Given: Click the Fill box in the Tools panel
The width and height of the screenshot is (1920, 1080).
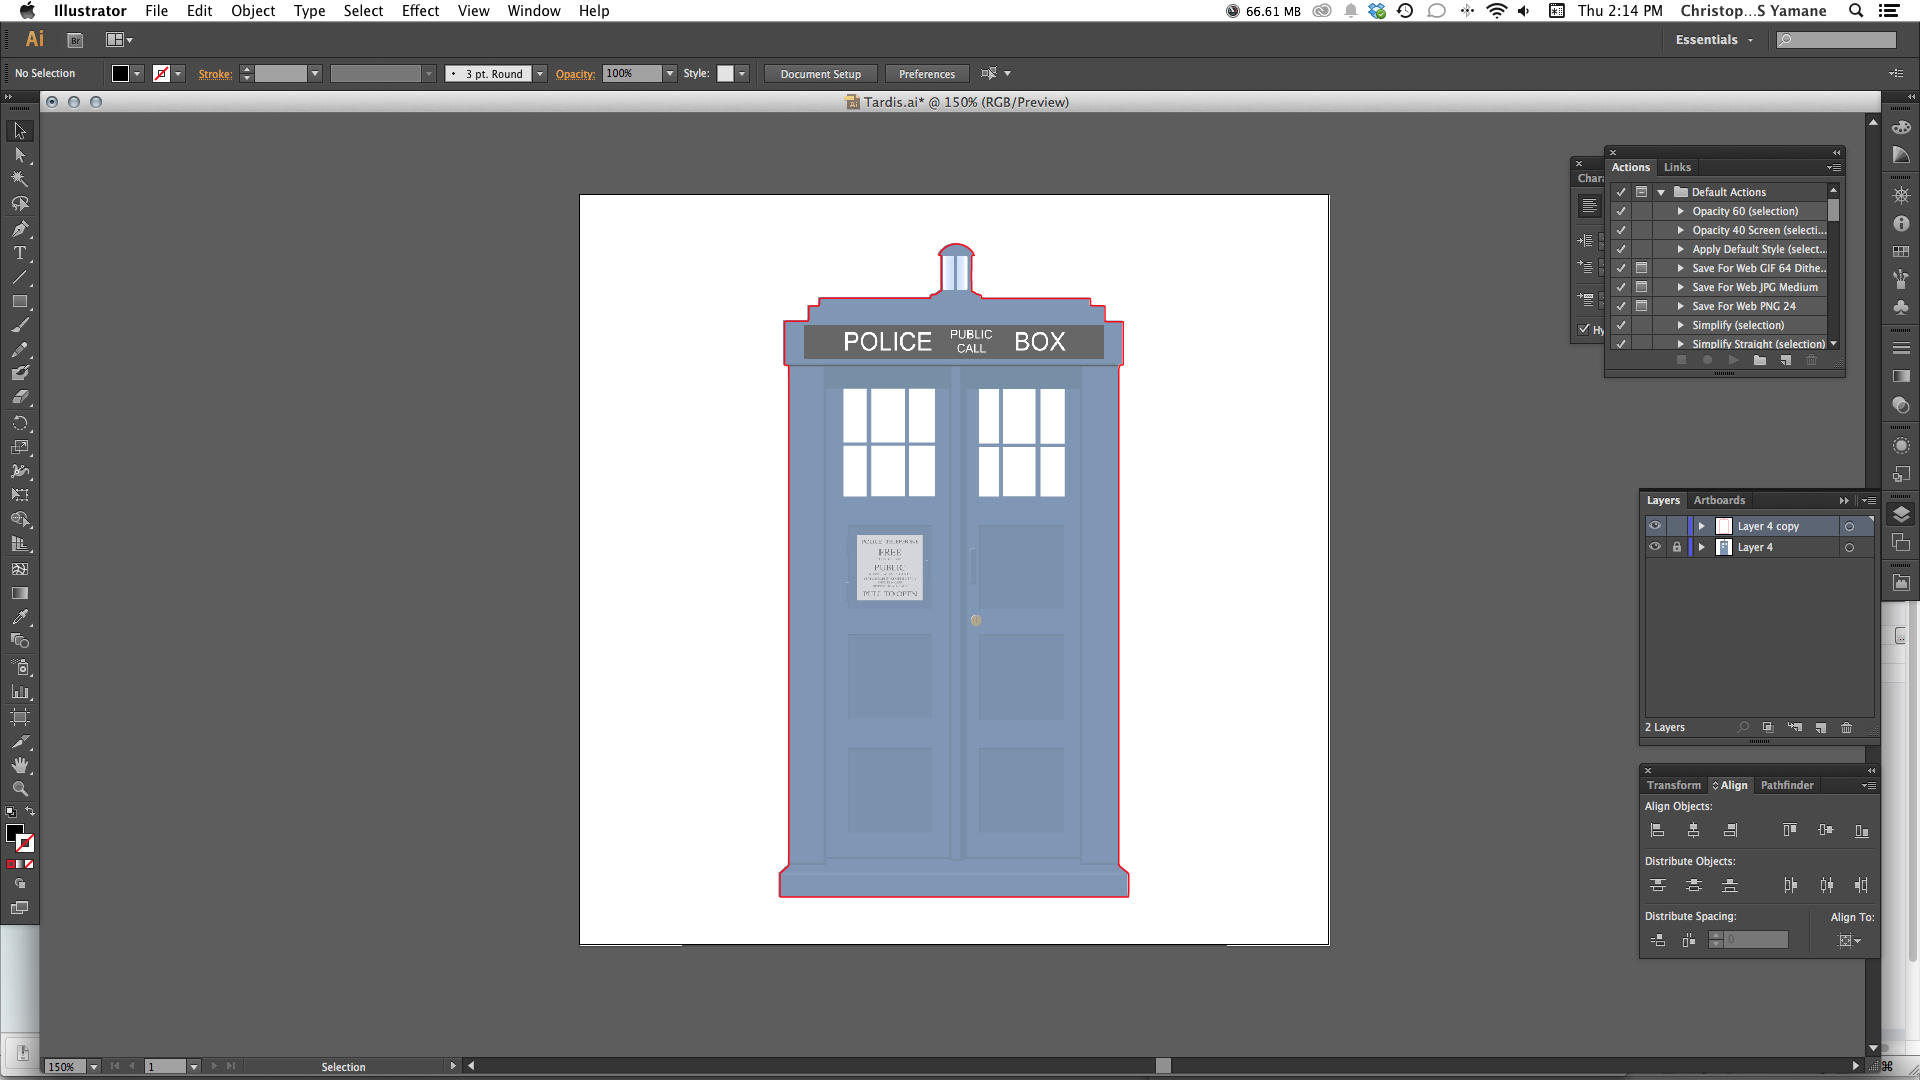Looking at the screenshot, I should [14, 834].
